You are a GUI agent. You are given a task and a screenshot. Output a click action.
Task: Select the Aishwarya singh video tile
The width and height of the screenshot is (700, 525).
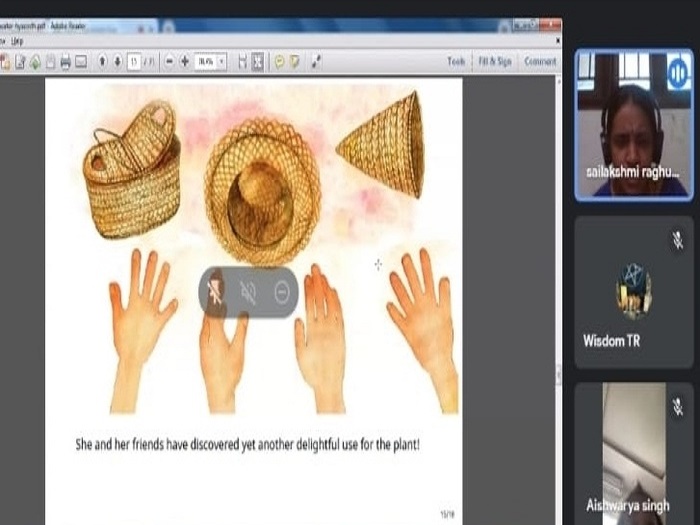[x=633, y=454]
